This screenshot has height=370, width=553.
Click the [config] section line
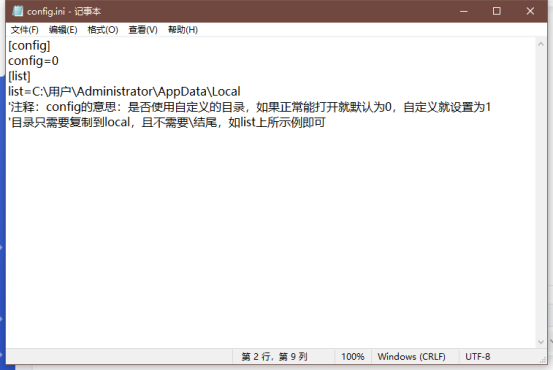pyautogui.click(x=29, y=46)
